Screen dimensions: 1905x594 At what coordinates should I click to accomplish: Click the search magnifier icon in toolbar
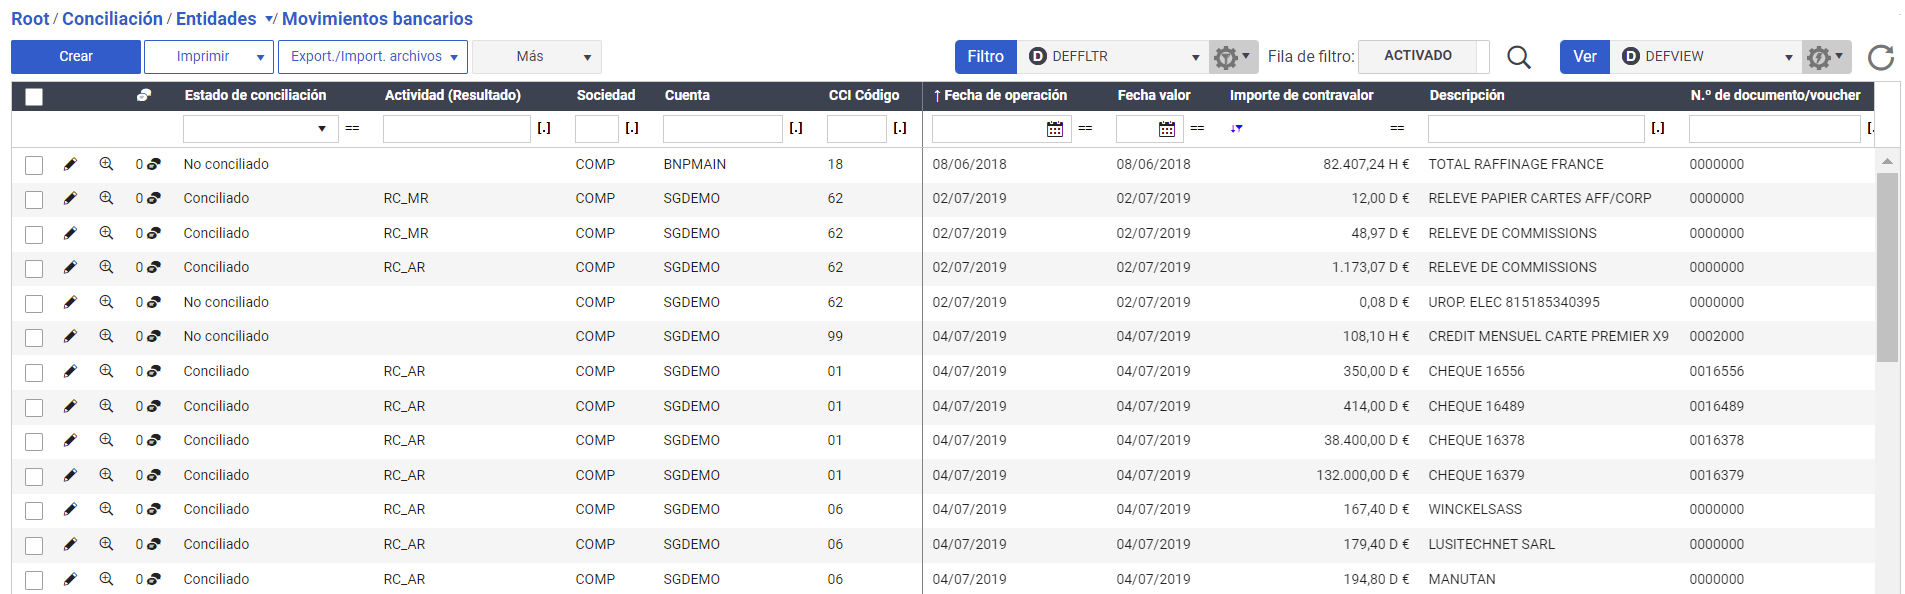[1518, 57]
